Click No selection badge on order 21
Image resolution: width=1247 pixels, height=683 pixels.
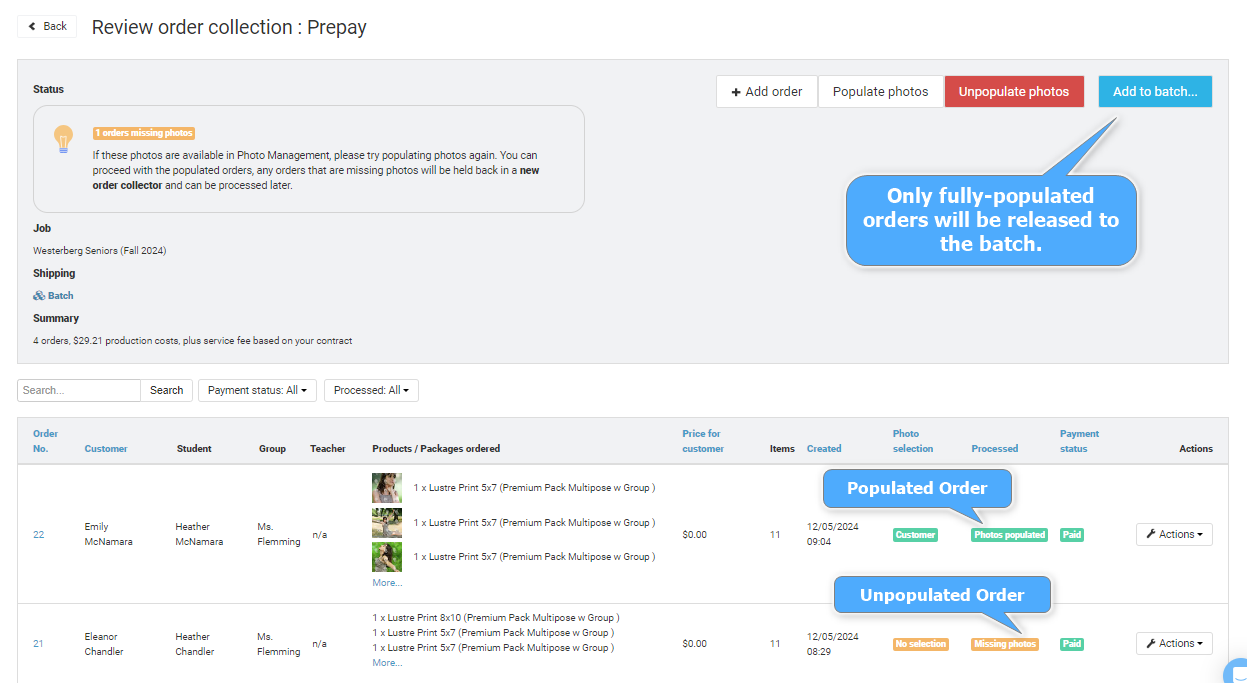920,644
